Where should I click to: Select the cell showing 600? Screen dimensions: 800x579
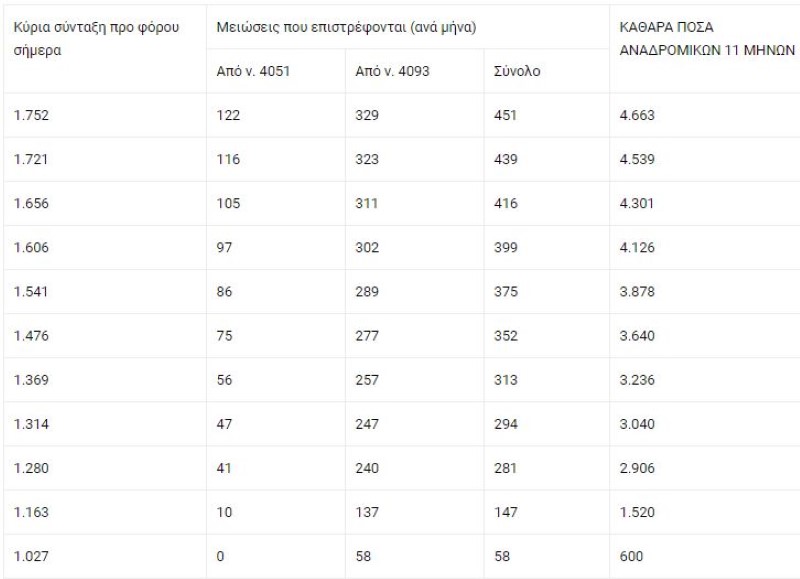632,556
